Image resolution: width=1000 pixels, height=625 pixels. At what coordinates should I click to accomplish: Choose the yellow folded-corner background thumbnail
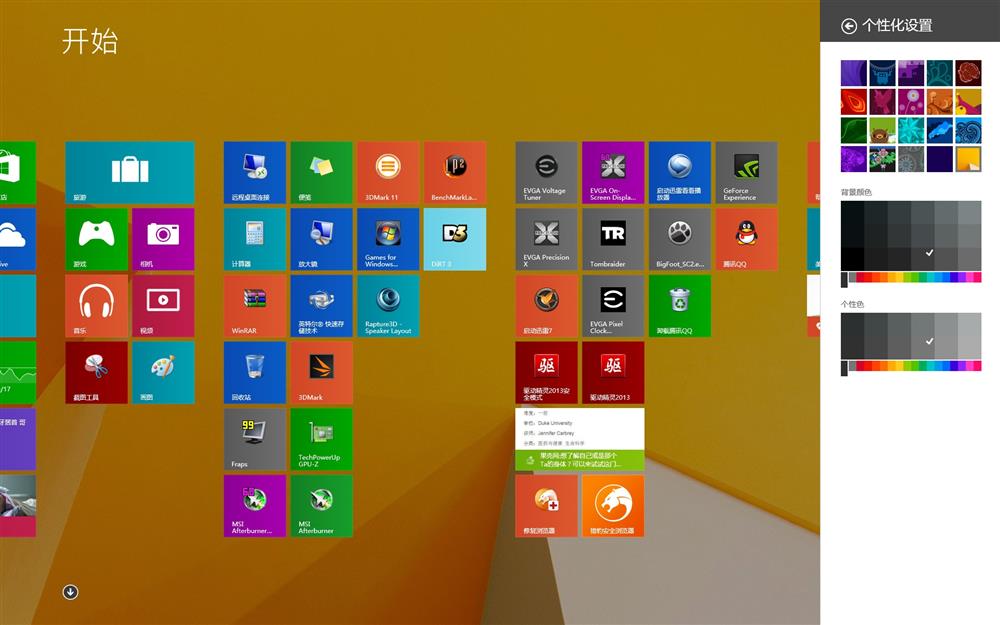pyautogui.click(x=968, y=159)
